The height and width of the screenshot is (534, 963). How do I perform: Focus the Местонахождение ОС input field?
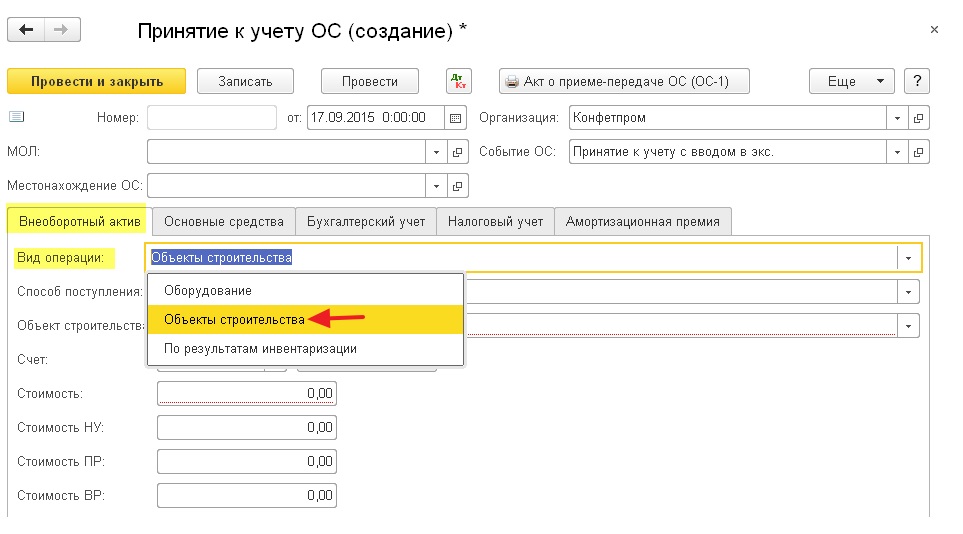286,186
